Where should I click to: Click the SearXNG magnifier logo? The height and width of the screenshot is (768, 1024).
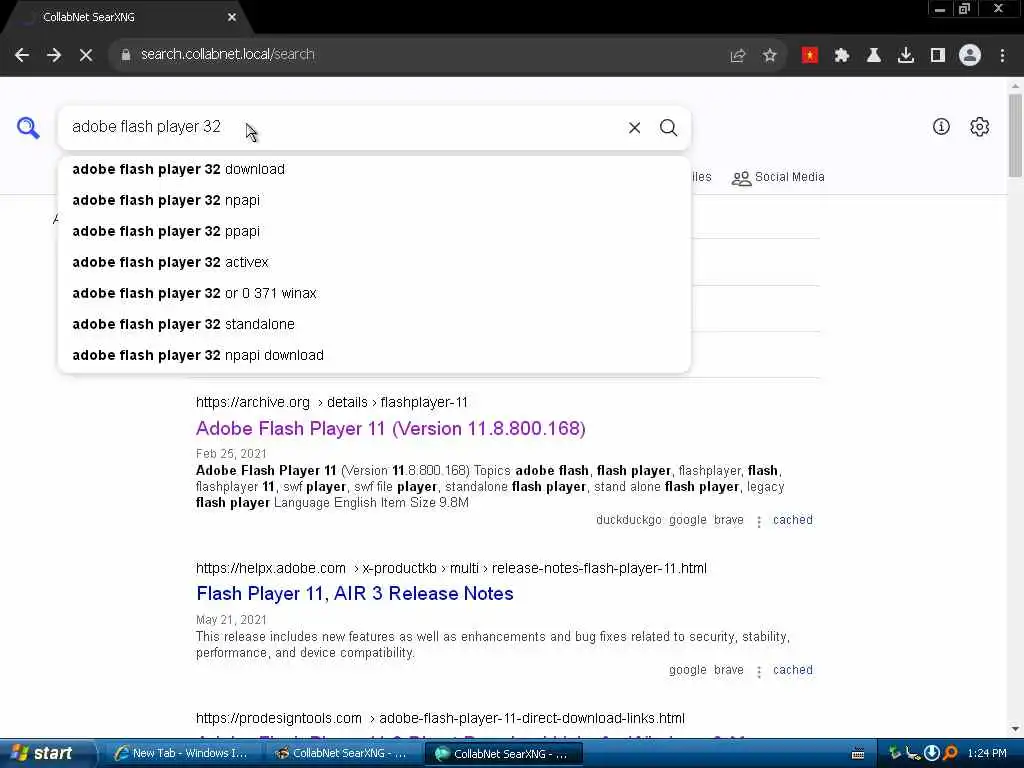click(28, 127)
